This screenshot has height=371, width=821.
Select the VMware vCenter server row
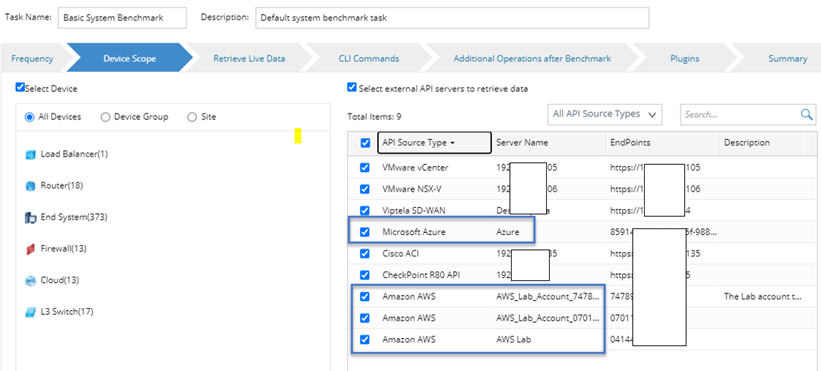[575, 168]
